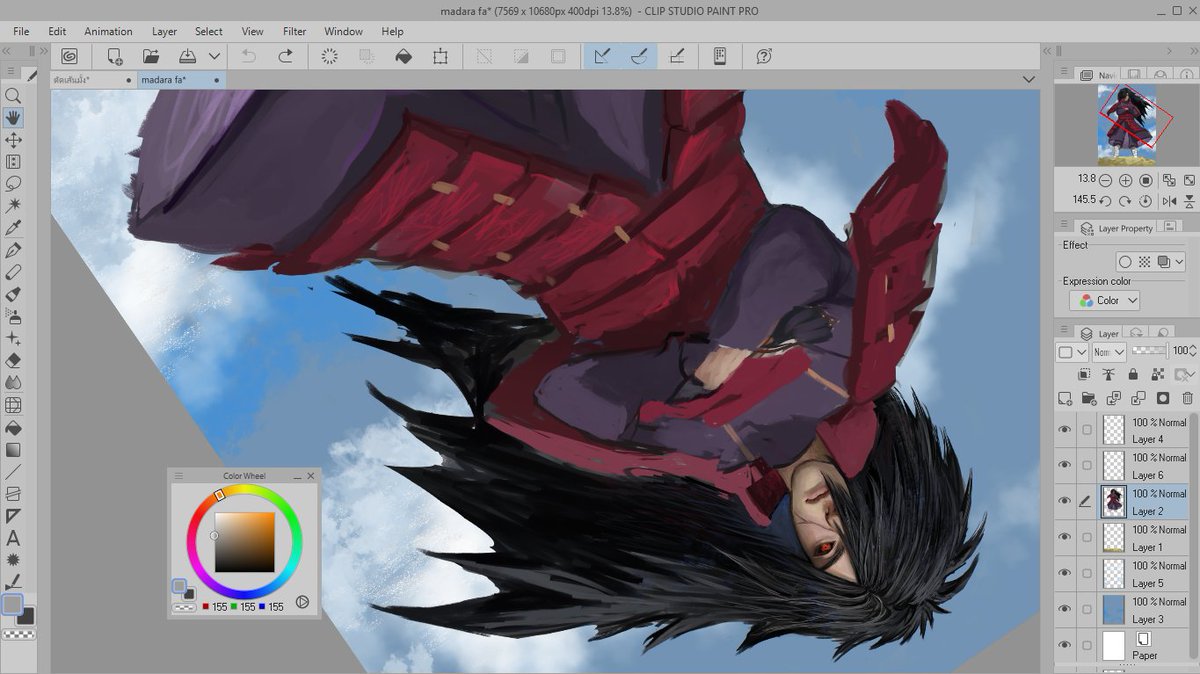Open the Window menu
This screenshot has height=674, width=1200.
point(343,31)
